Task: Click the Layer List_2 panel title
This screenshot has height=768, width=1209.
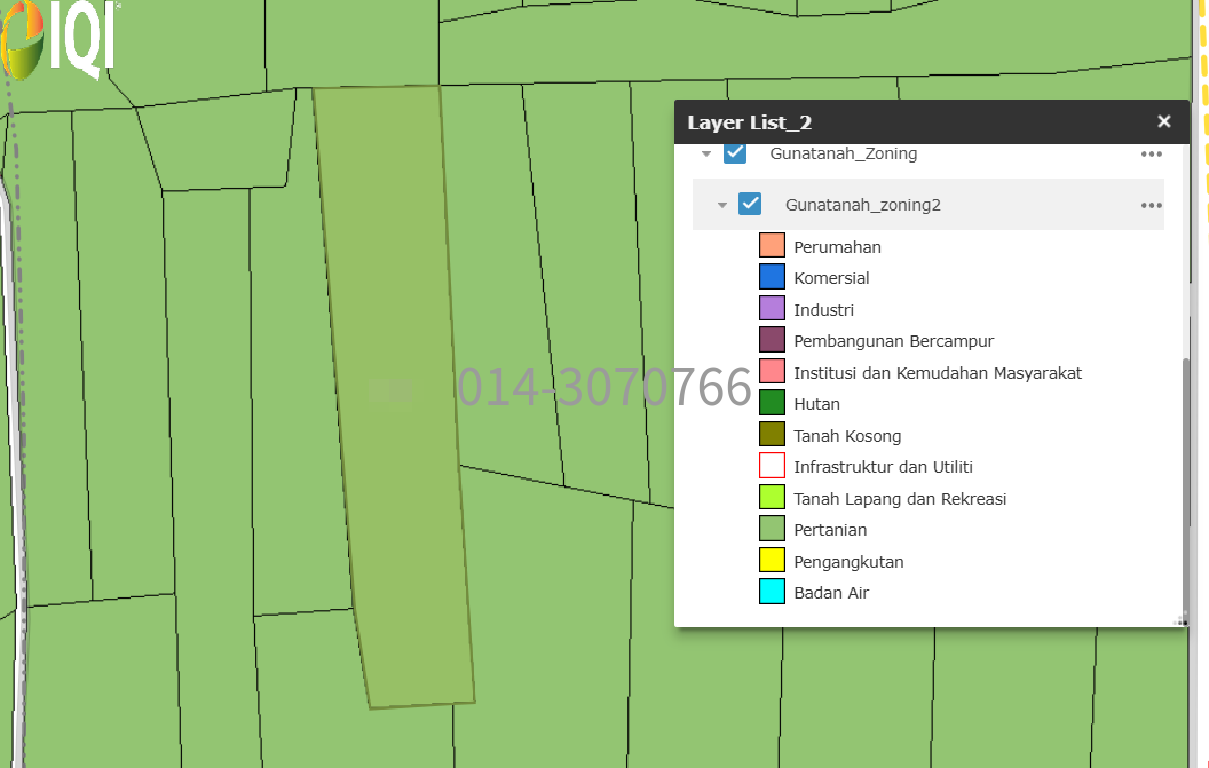Action: pyautogui.click(x=749, y=123)
